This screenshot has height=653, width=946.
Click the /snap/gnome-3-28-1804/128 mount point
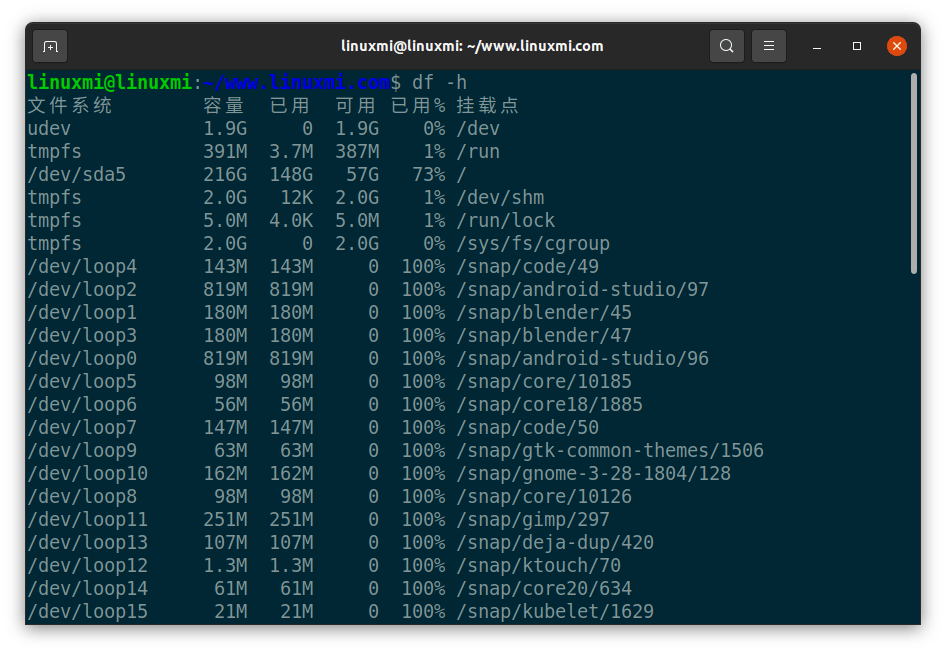point(593,474)
